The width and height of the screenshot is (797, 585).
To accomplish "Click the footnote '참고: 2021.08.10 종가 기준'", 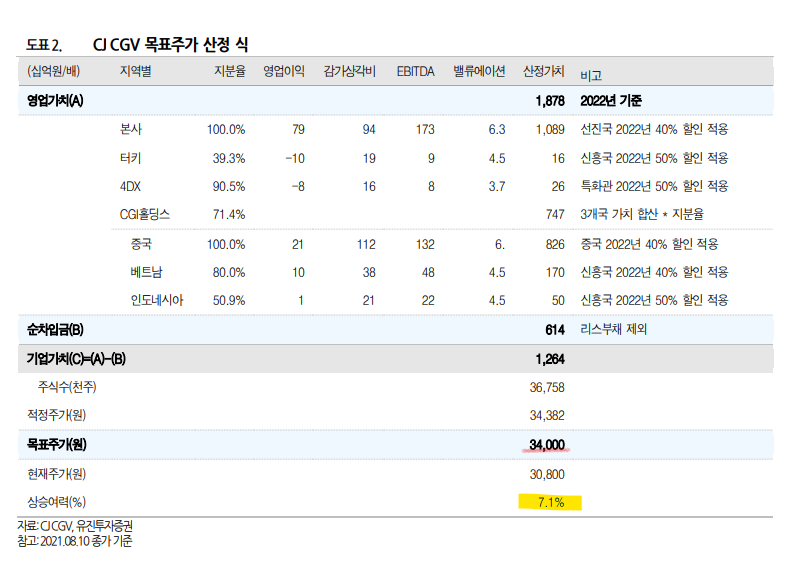I will (75, 541).
